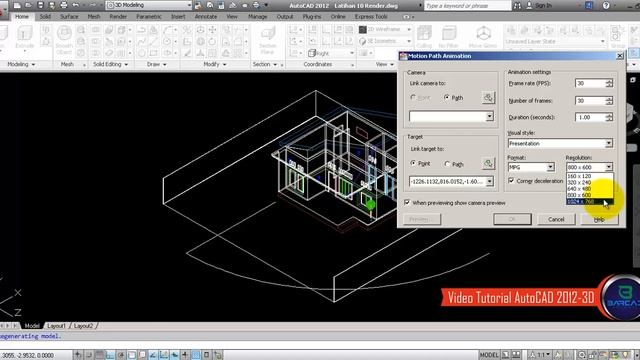Click the Save As icon in quick access toolbar
This screenshot has height=360, width=640.
click(x=52, y=5)
